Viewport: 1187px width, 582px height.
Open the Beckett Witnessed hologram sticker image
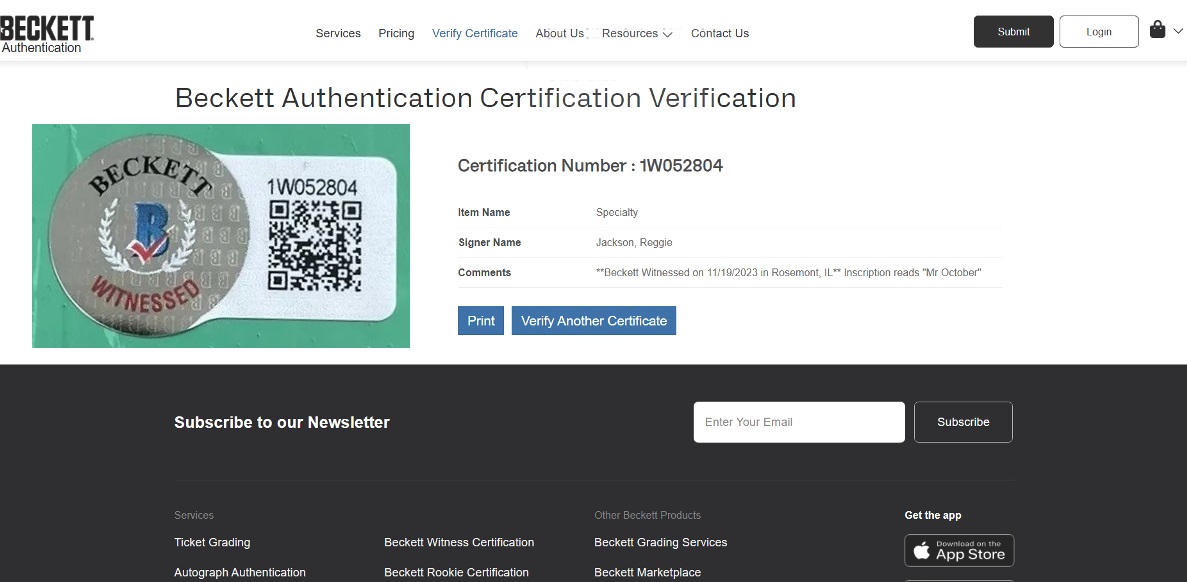point(221,236)
